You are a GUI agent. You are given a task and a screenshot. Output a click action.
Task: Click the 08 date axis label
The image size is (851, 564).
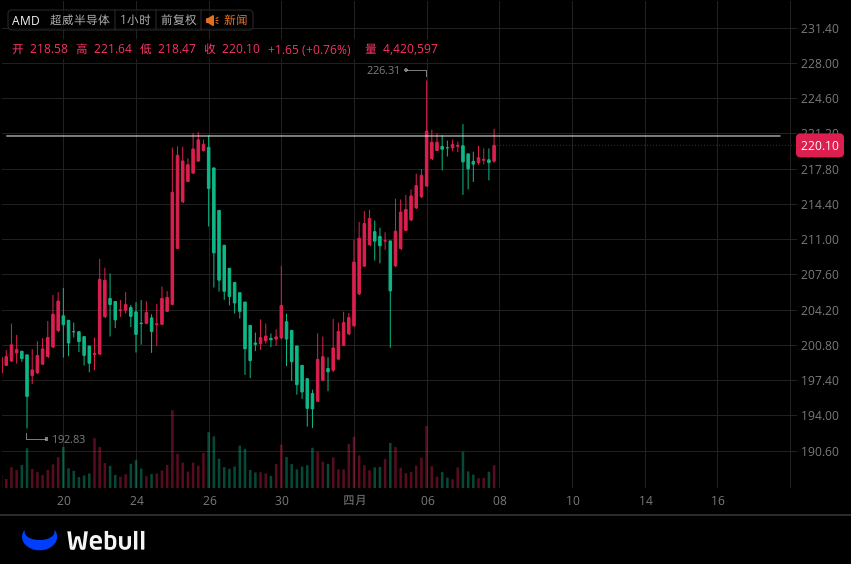point(500,500)
